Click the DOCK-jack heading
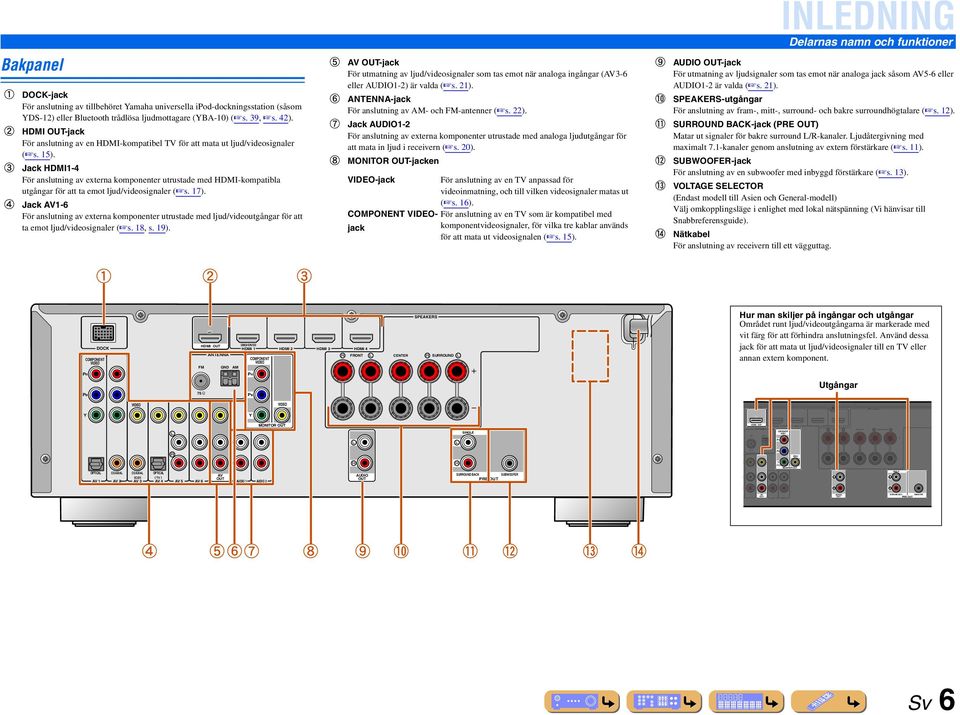The width and height of the screenshot is (960, 715). 45,95
